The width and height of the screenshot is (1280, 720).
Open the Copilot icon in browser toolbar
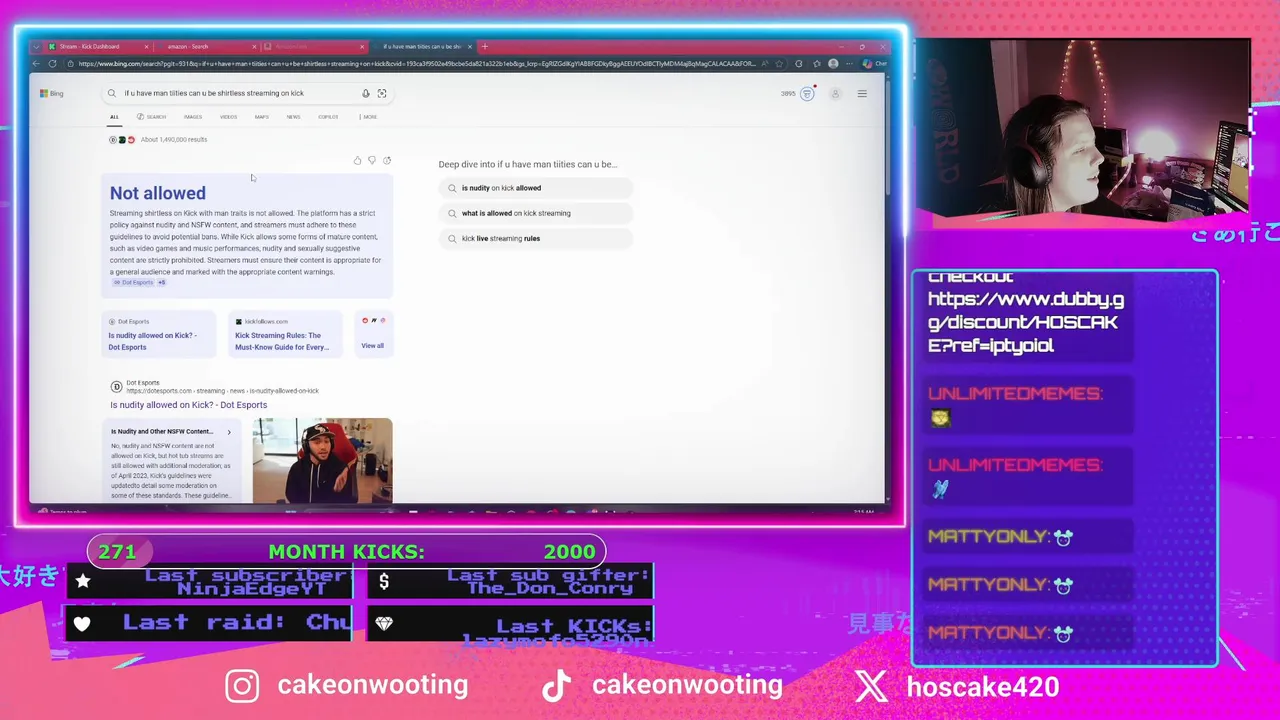(867, 64)
